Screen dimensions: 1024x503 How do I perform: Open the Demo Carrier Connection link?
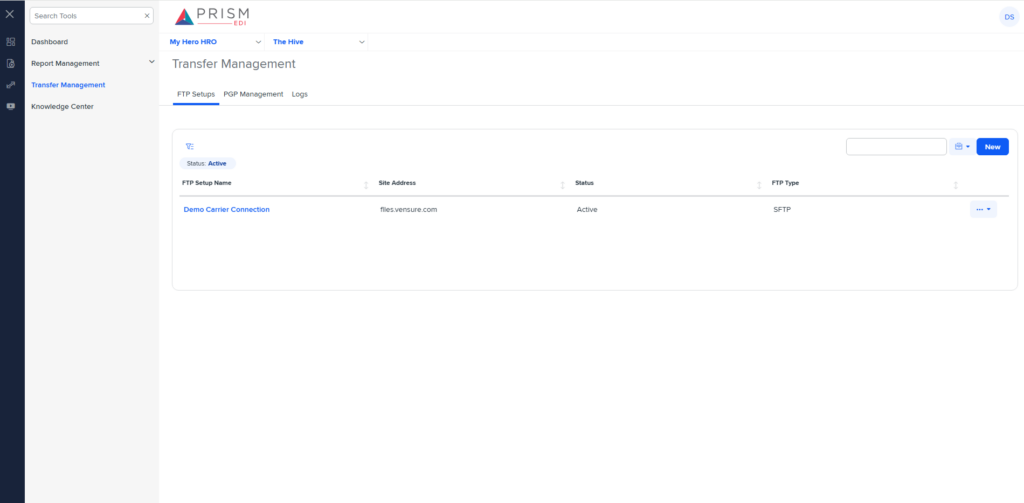click(x=227, y=210)
